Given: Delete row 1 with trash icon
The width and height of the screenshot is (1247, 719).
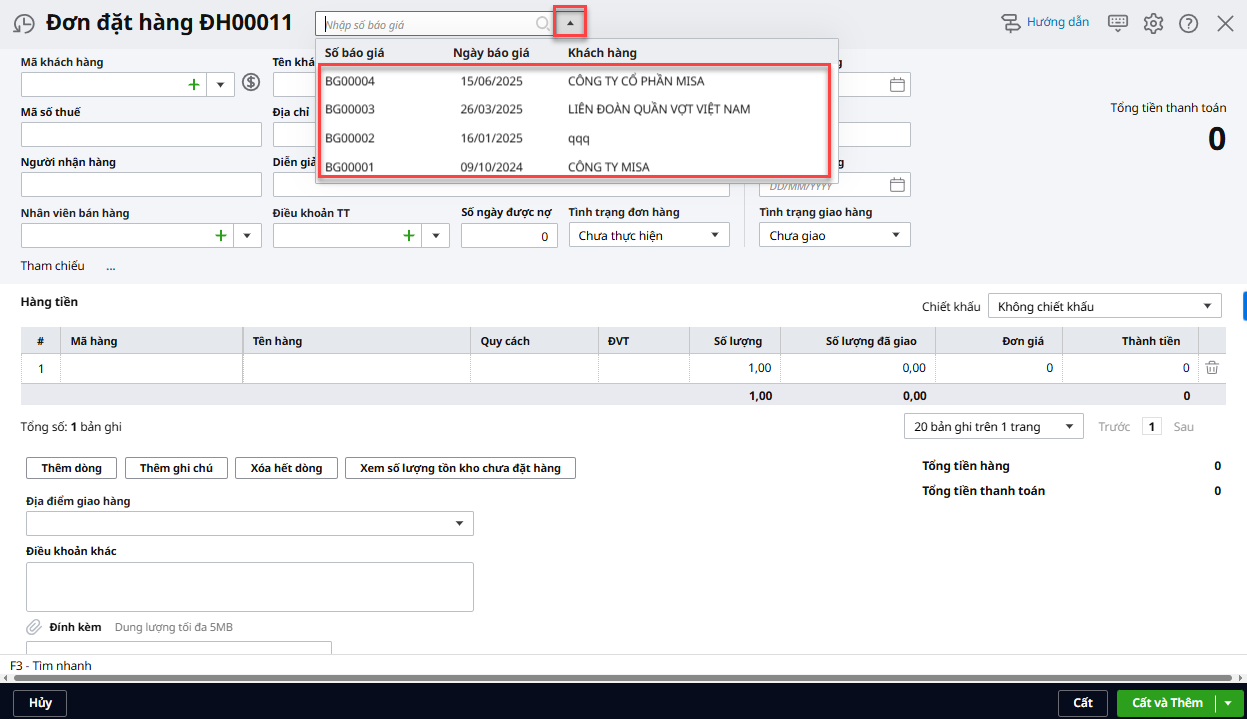Looking at the screenshot, I should point(1211,368).
